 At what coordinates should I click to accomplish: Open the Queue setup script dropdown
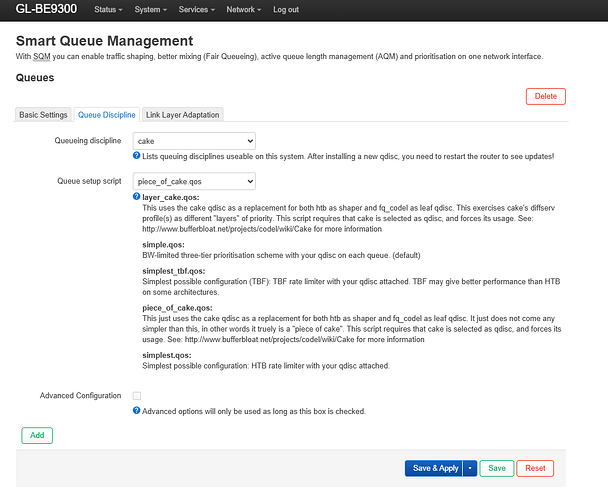click(194, 182)
